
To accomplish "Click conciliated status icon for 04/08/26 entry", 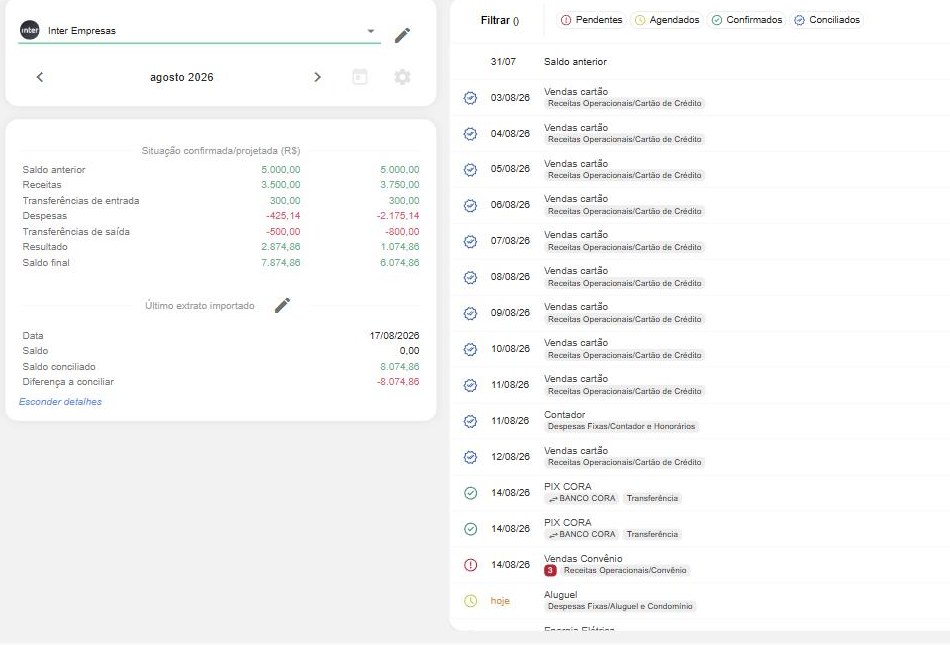I will 470,134.
